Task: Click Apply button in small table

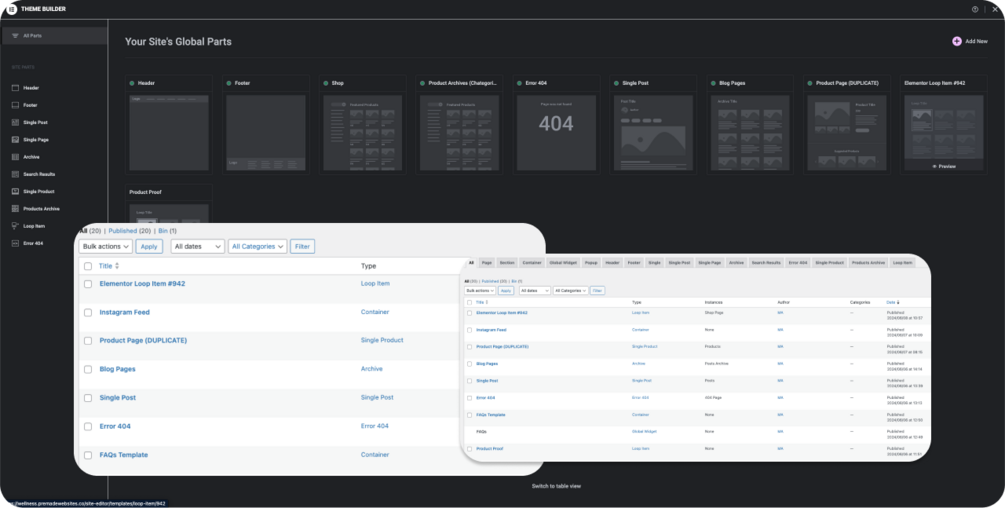Action: coord(506,291)
